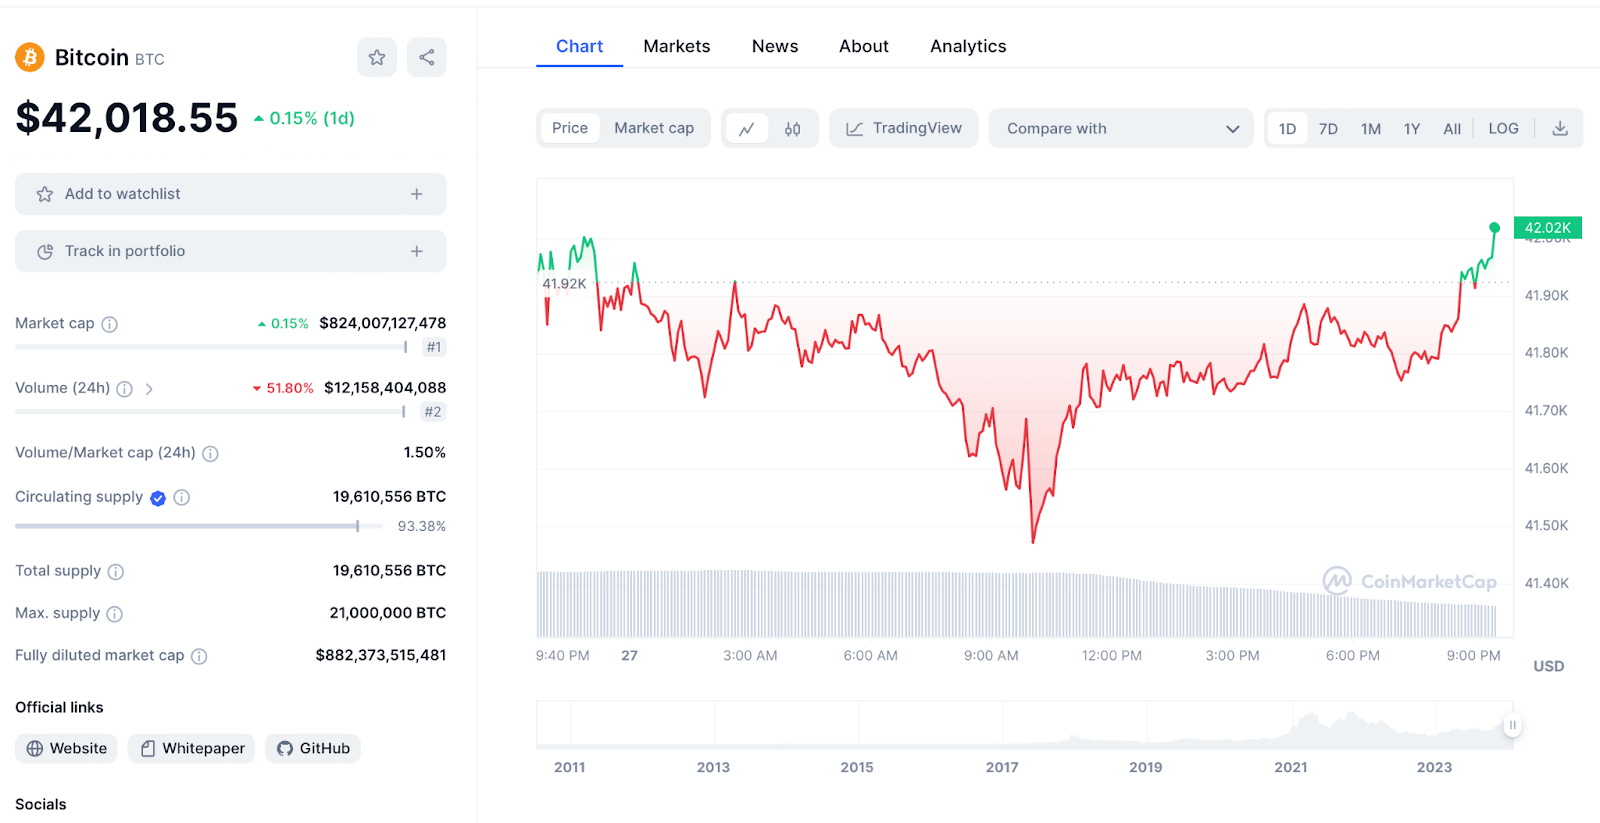Click the pause handle on the range navigator
1600x823 pixels.
(x=1512, y=725)
